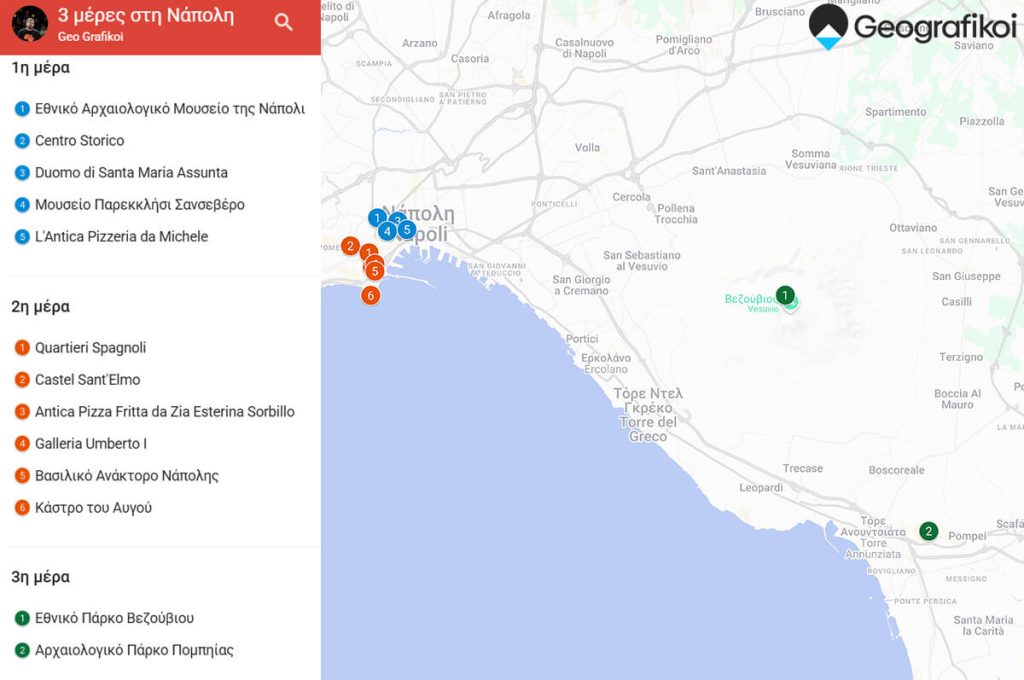
Task: Click blue map marker 1 on map
Action: (x=377, y=218)
